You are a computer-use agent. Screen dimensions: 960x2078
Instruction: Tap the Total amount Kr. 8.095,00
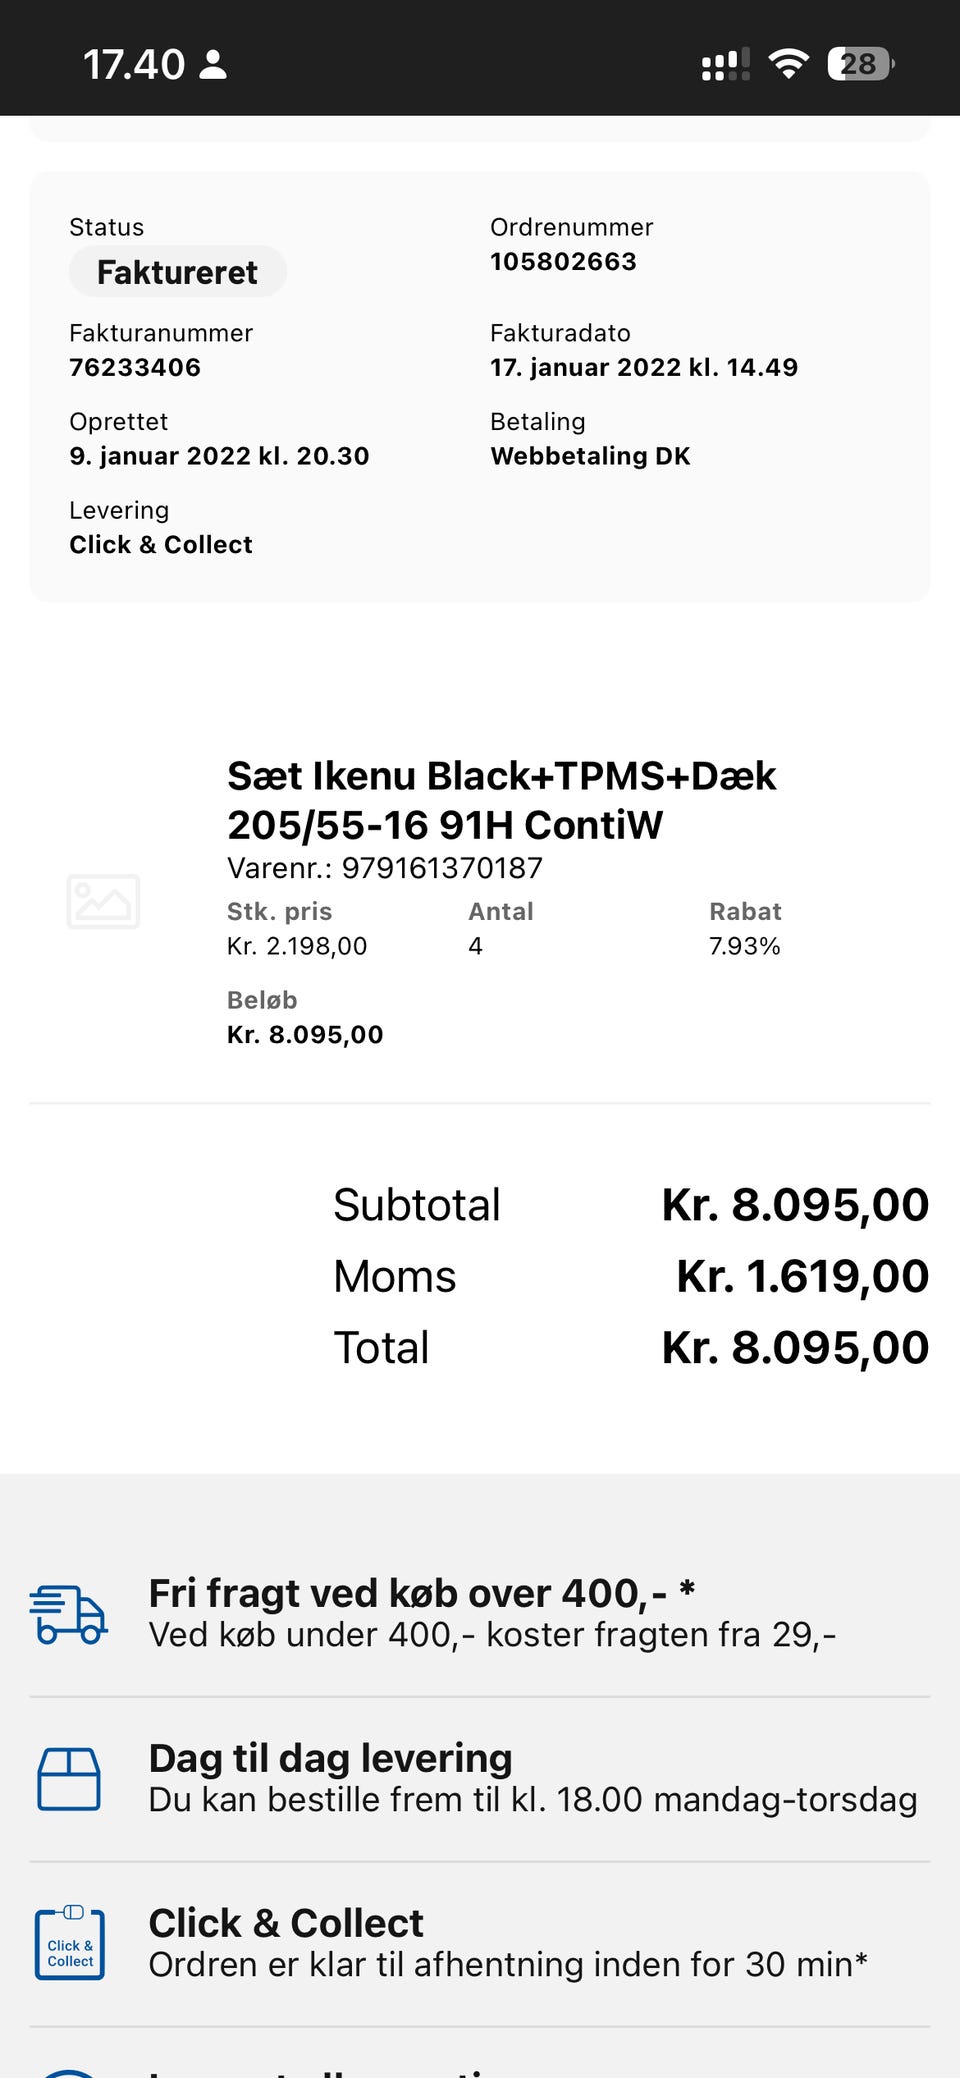click(x=795, y=1348)
